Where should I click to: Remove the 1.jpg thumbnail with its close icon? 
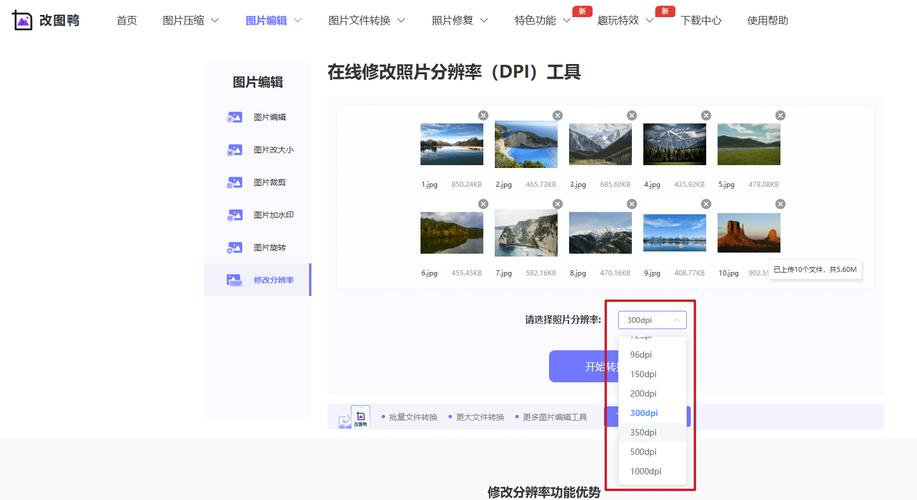483,115
